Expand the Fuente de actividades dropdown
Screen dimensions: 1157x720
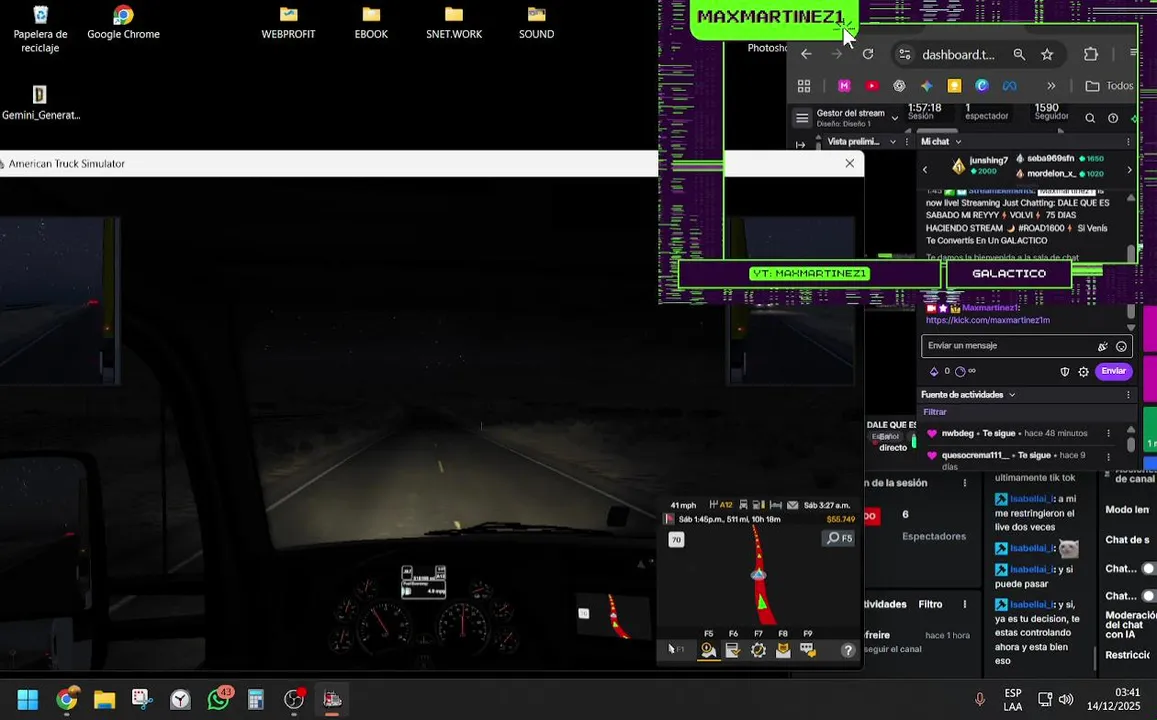(x=1012, y=395)
